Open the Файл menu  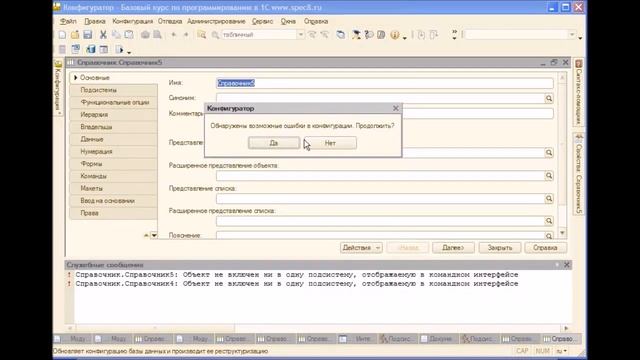pos(68,21)
